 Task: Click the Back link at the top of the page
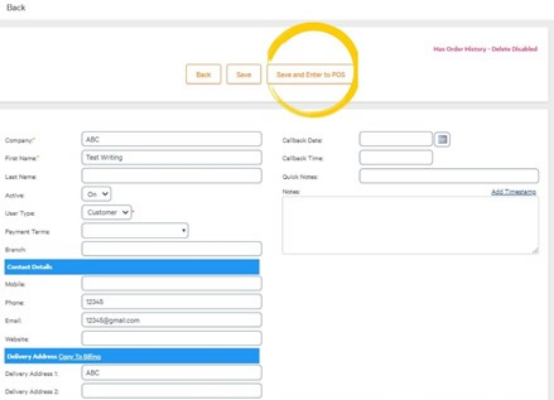pos(16,7)
